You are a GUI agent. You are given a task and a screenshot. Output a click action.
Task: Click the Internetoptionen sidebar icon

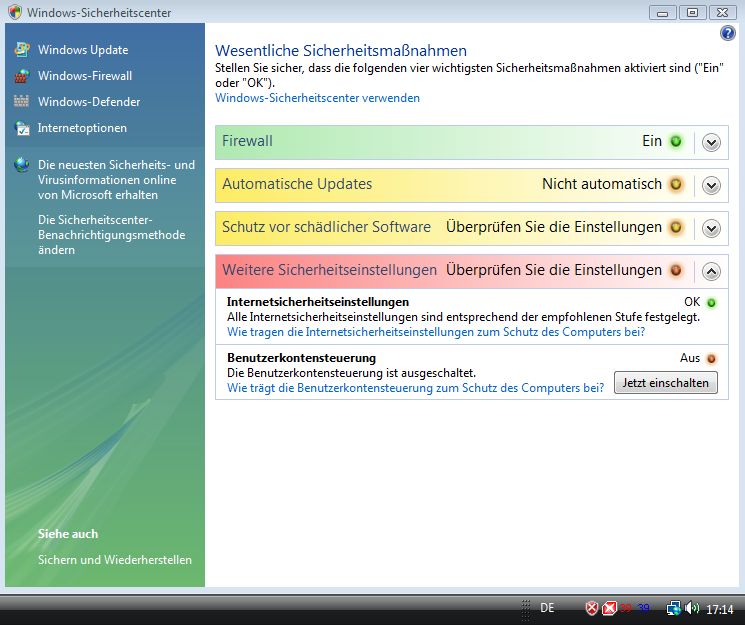point(21,128)
